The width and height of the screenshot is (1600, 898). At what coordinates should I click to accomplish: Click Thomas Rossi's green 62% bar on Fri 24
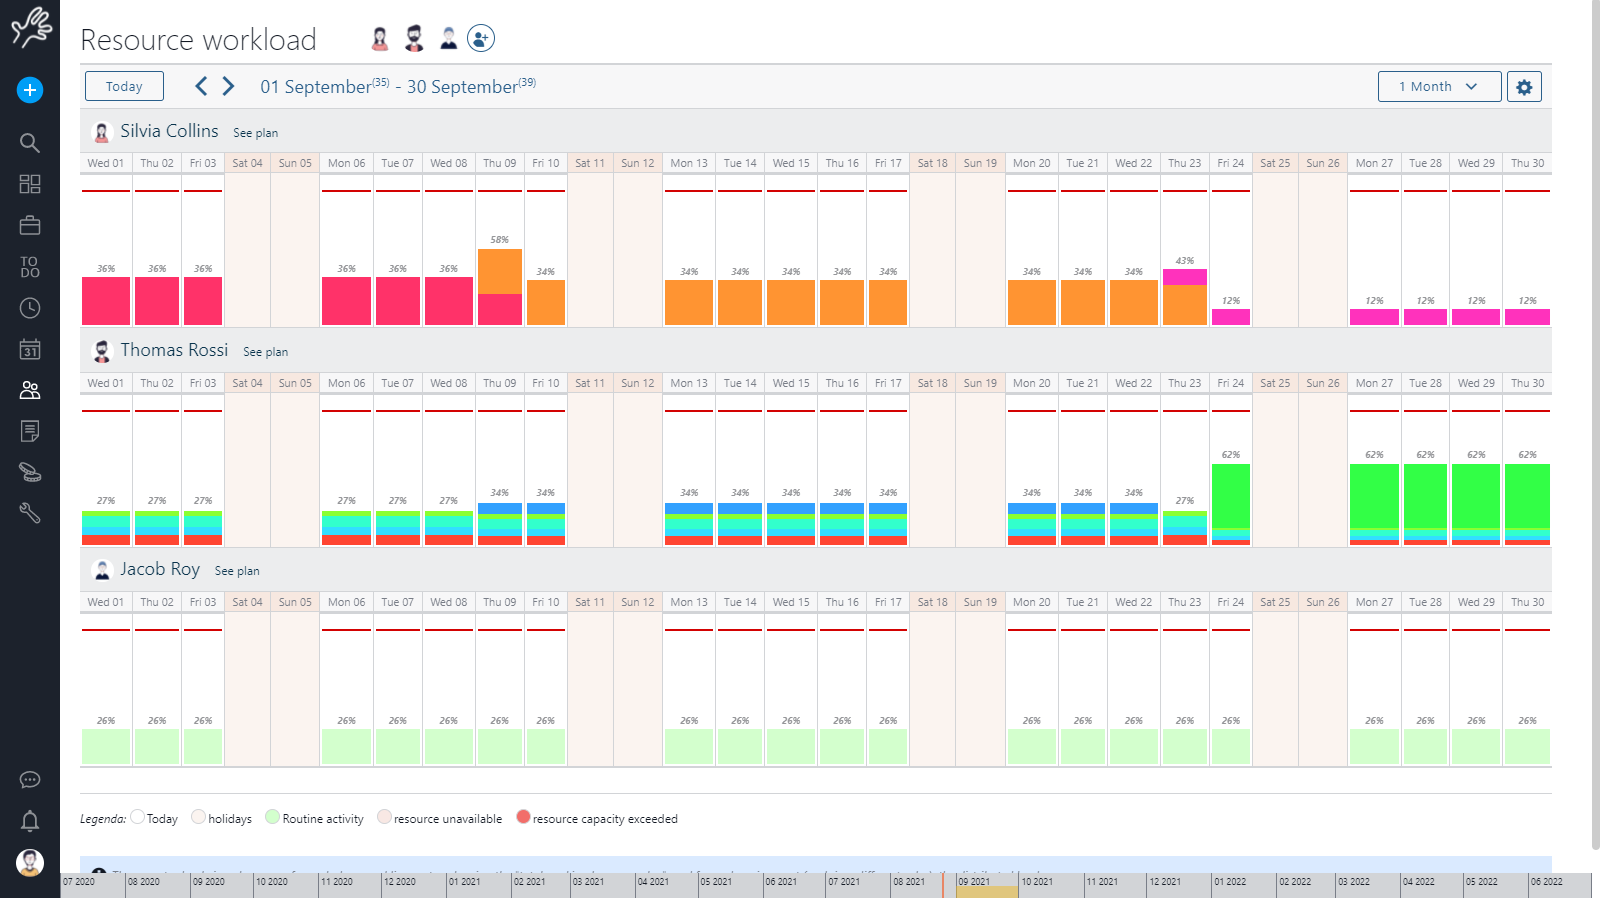tap(1231, 495)
